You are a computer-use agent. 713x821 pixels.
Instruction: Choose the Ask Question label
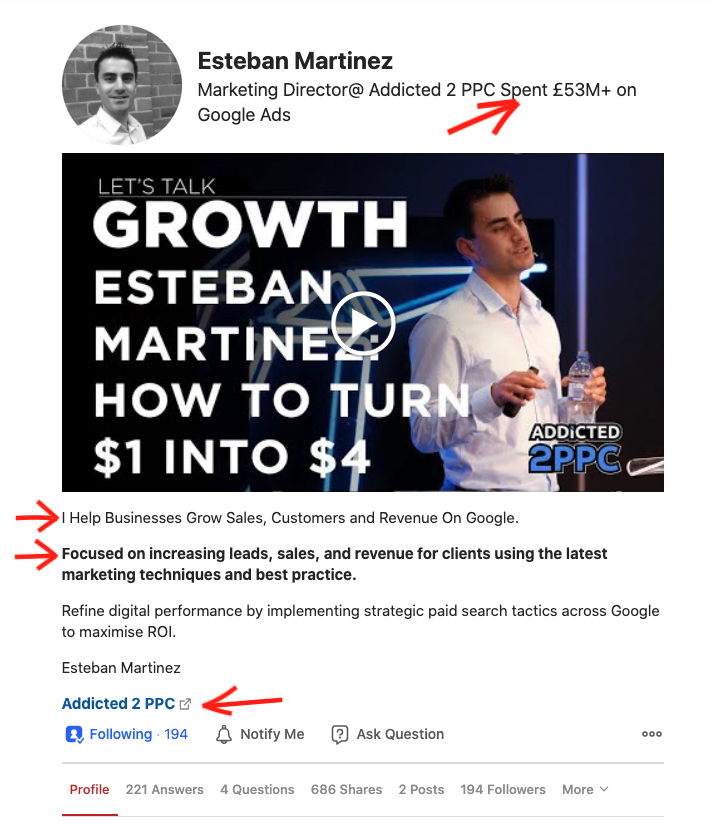point(400,734)
